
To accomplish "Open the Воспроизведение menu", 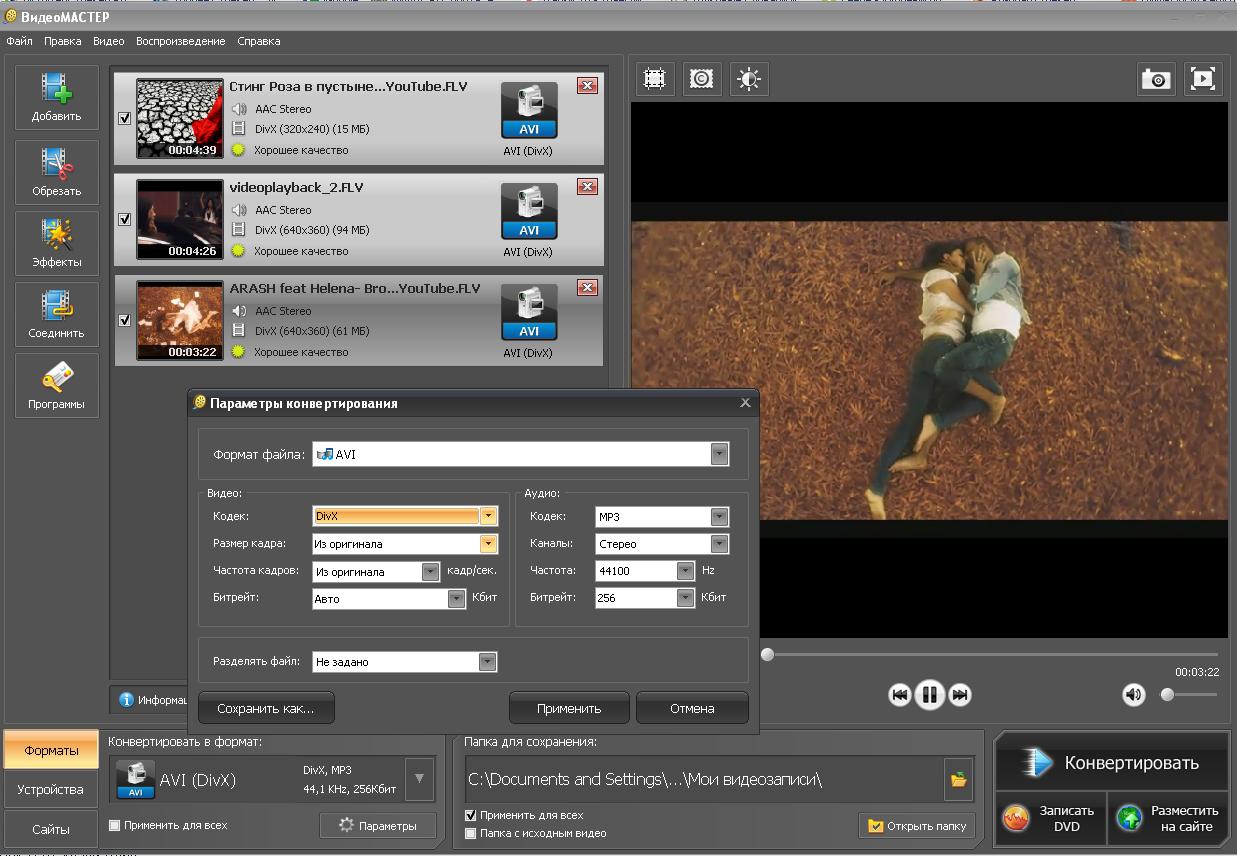I will coord(181,41).
